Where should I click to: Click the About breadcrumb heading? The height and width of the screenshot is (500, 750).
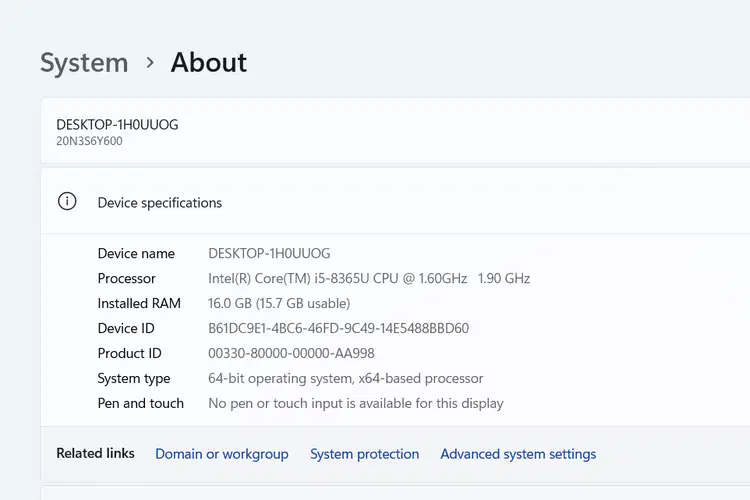[209, 63]
